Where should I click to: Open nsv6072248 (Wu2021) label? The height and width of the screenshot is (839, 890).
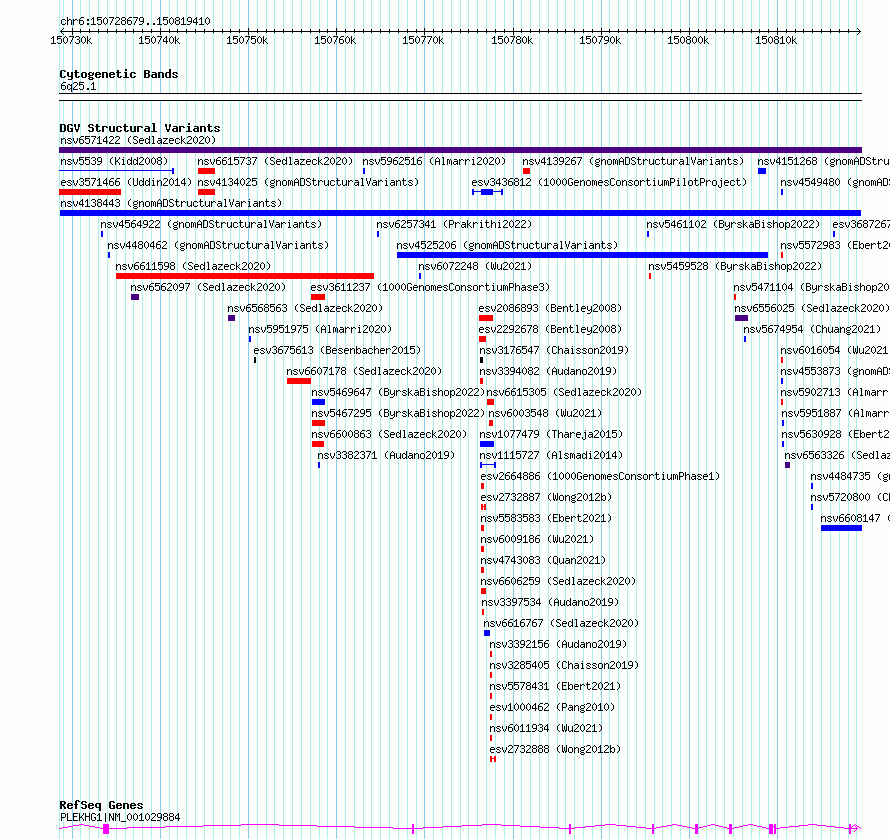tap(475, 266)
